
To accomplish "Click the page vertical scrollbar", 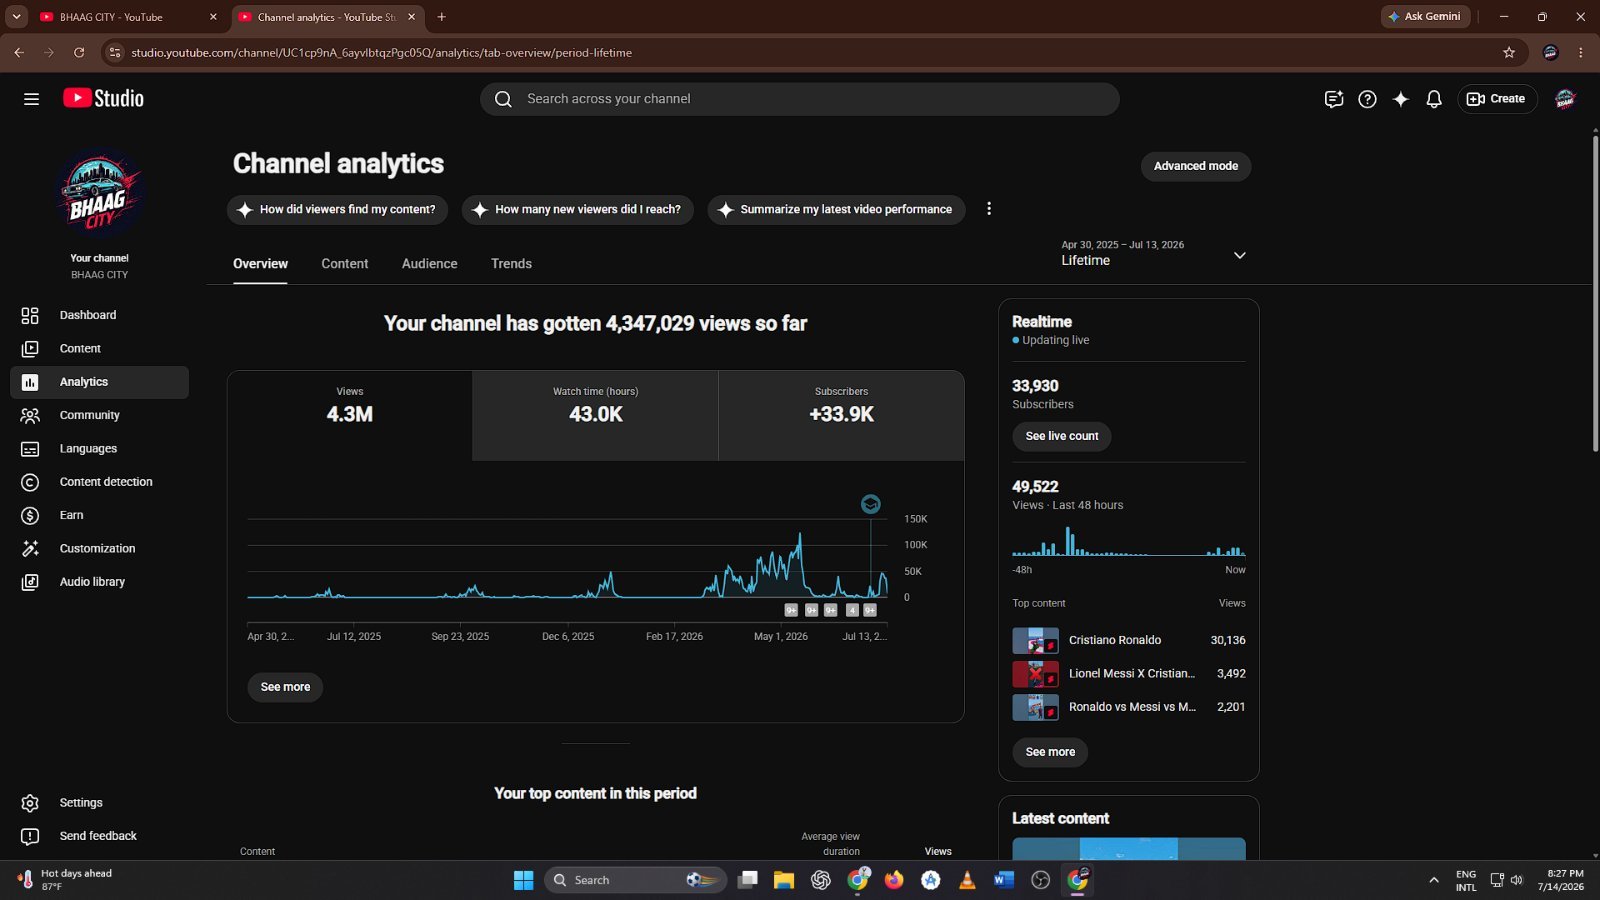I will tap(1595, 292).
